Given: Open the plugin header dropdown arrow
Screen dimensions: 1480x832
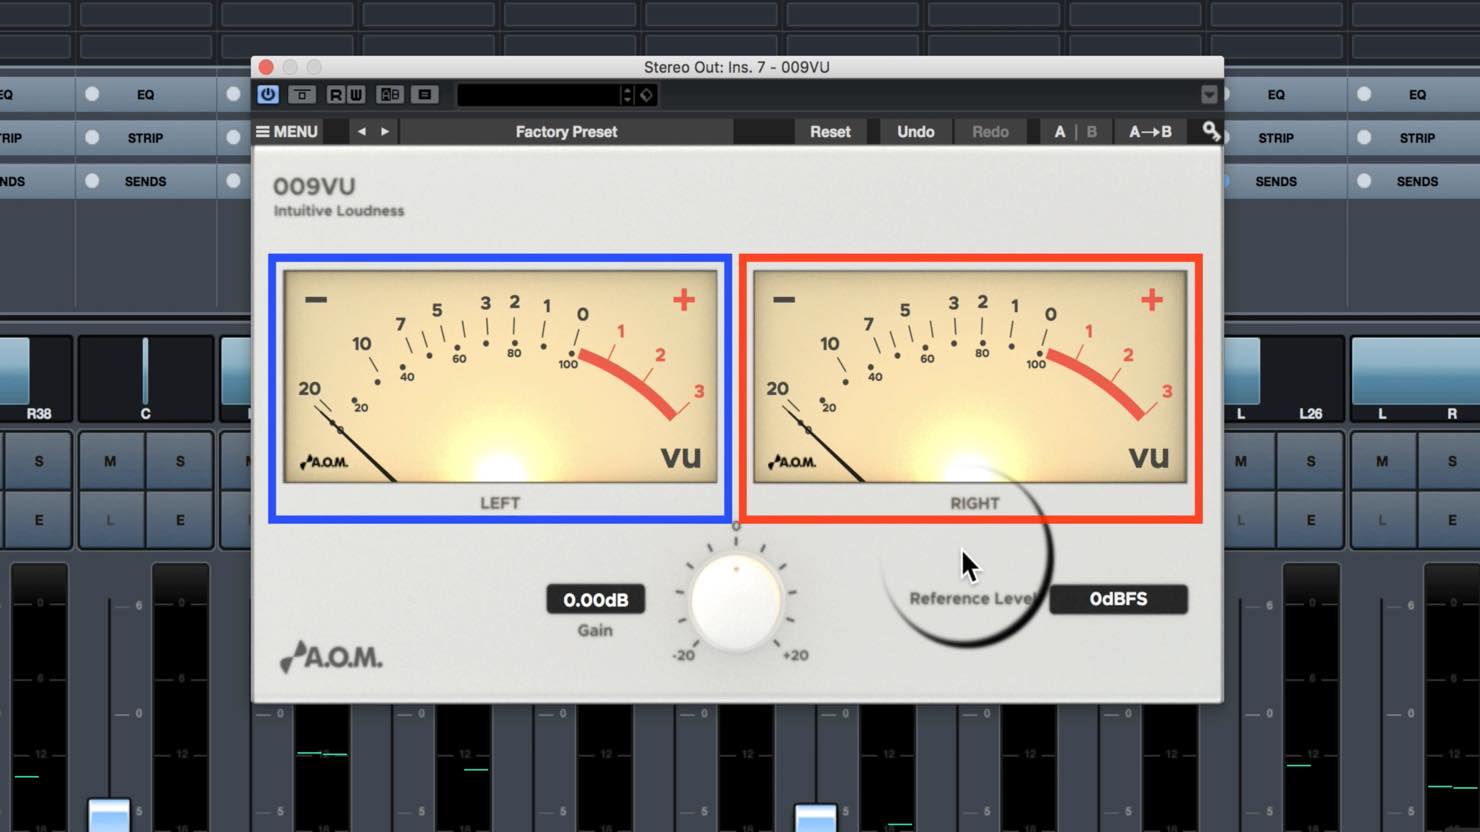Looking at the screenshot, I should point(1209,94).
